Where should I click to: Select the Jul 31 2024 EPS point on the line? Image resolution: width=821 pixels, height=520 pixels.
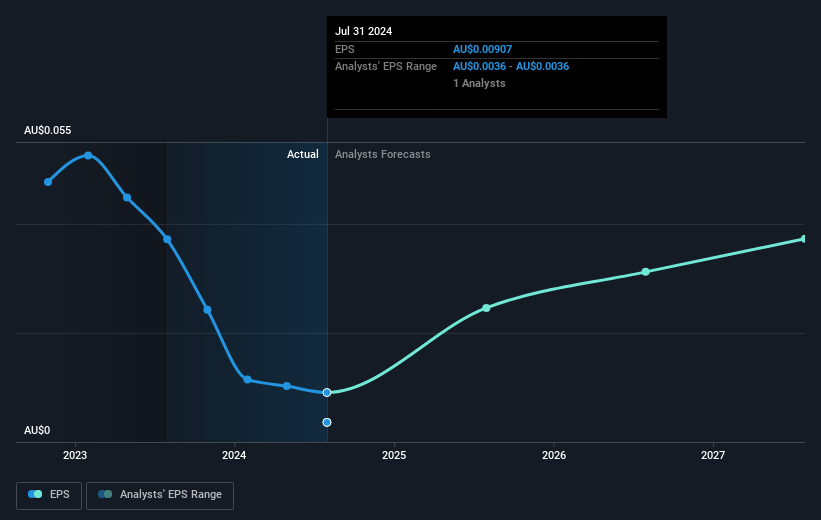click(x=327, y=392)
